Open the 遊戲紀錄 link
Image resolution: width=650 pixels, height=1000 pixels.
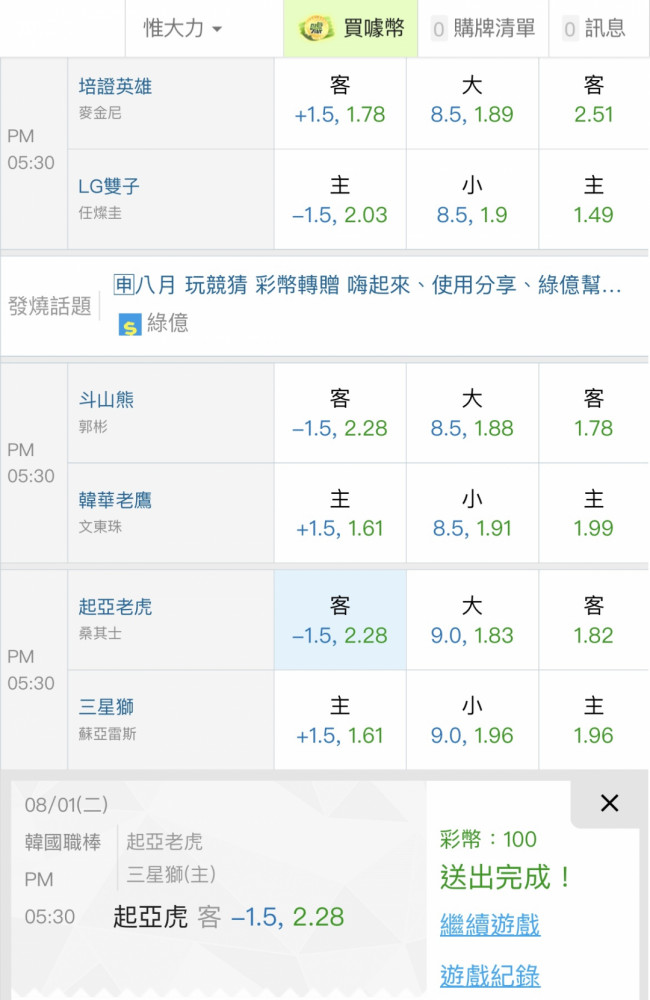click(x=490, y=975)
